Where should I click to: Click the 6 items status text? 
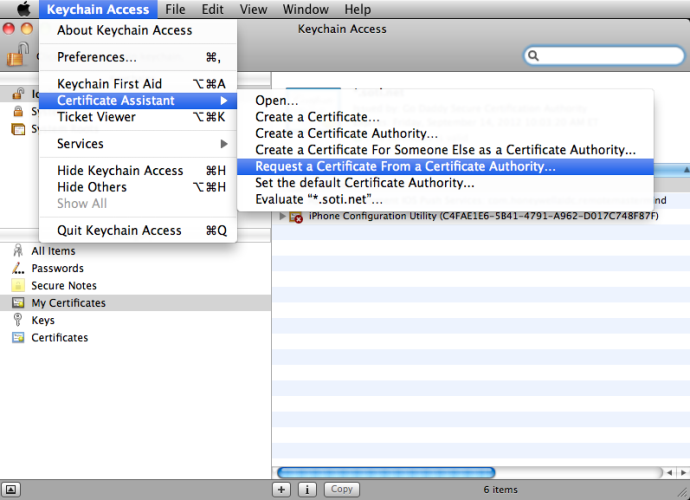pyautogui.click(x=500, y=489)
